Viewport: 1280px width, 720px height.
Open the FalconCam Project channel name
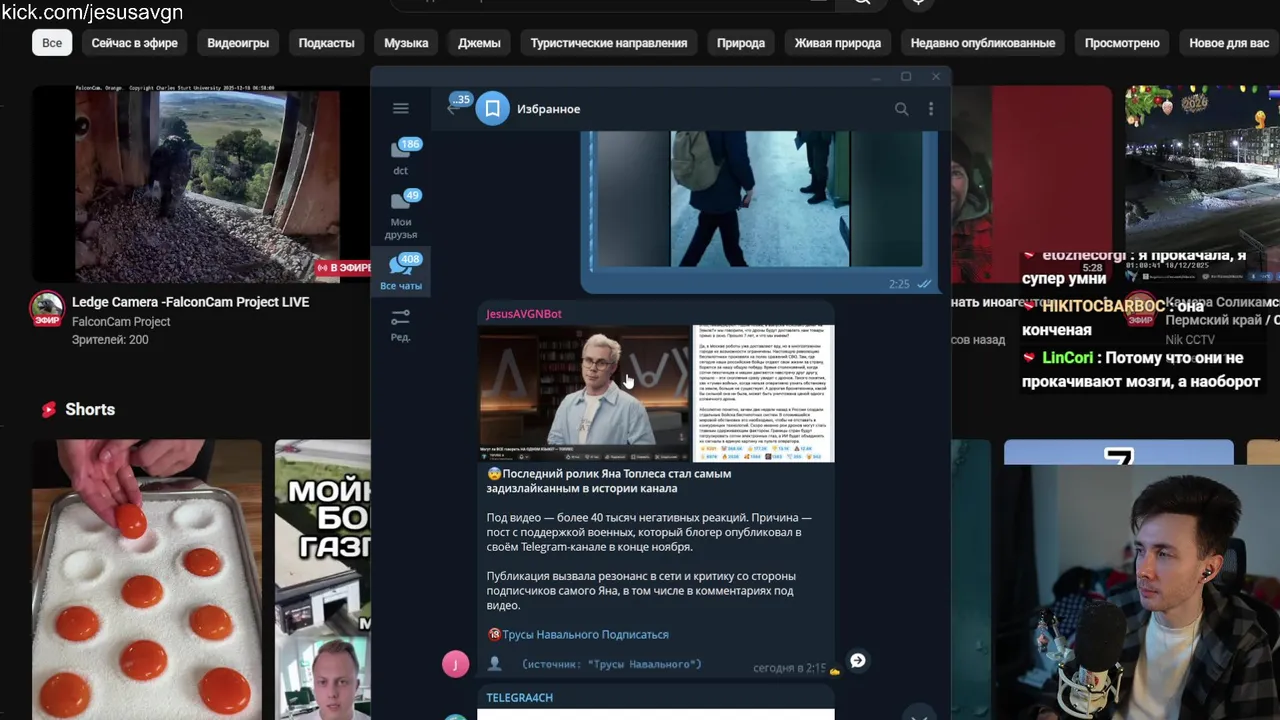click(x=121, y=322)
